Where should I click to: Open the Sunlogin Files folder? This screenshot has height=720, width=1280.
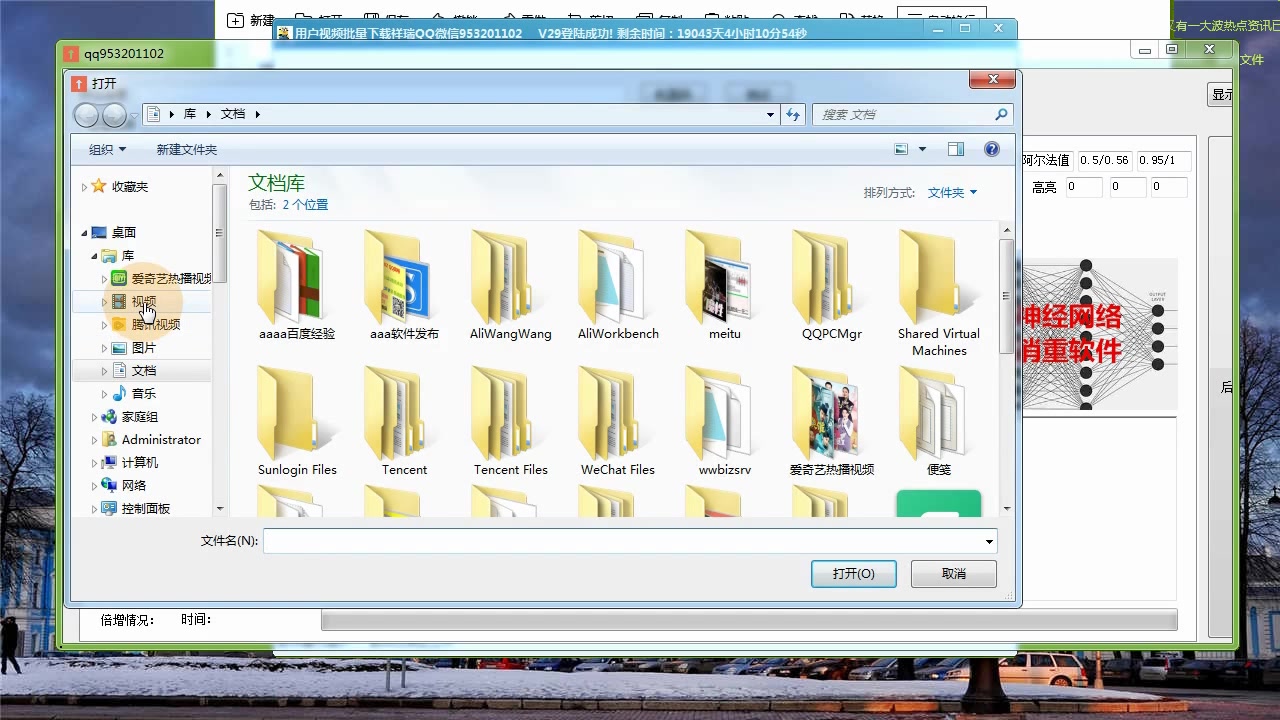point(297,421)
